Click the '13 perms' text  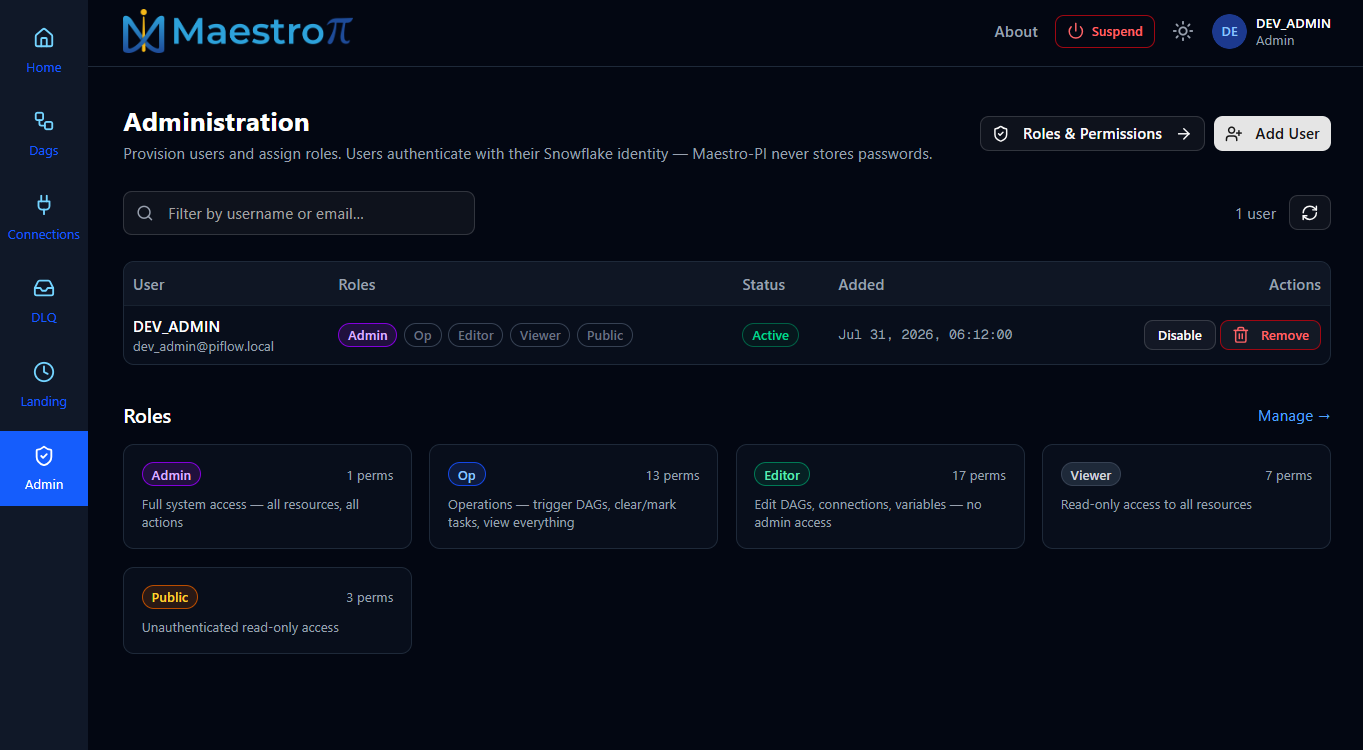[x=673, y=475]
